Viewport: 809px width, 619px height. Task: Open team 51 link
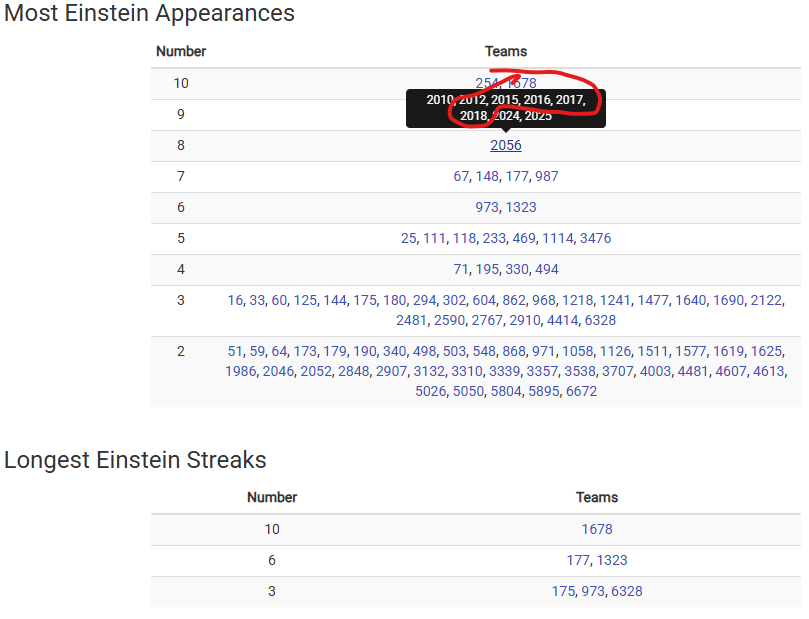point(235,351)
